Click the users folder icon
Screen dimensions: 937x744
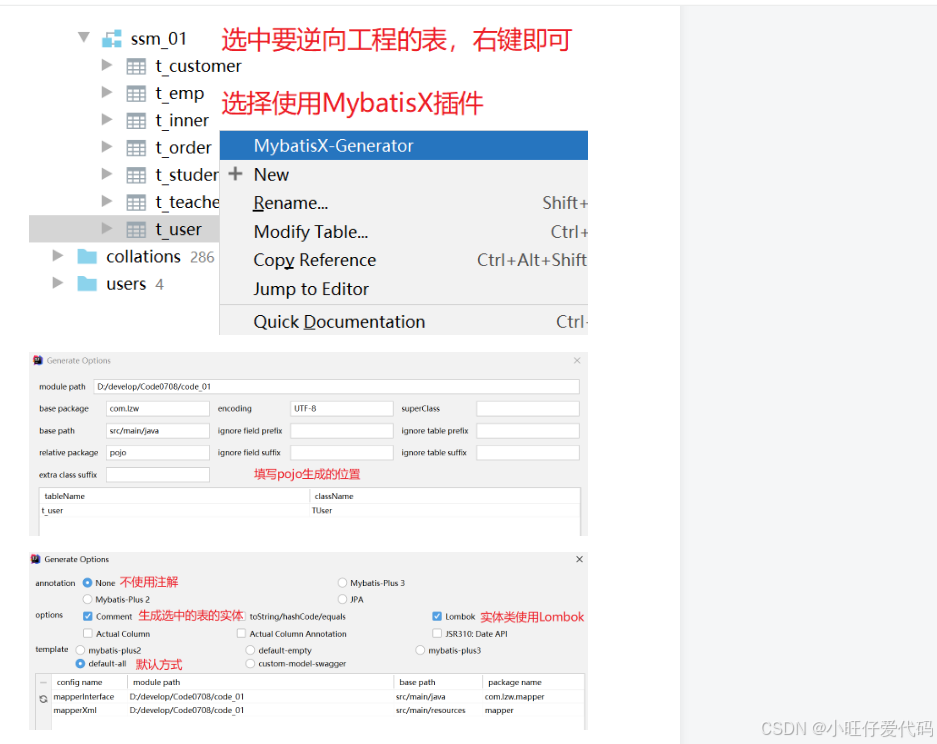[87, 284]
